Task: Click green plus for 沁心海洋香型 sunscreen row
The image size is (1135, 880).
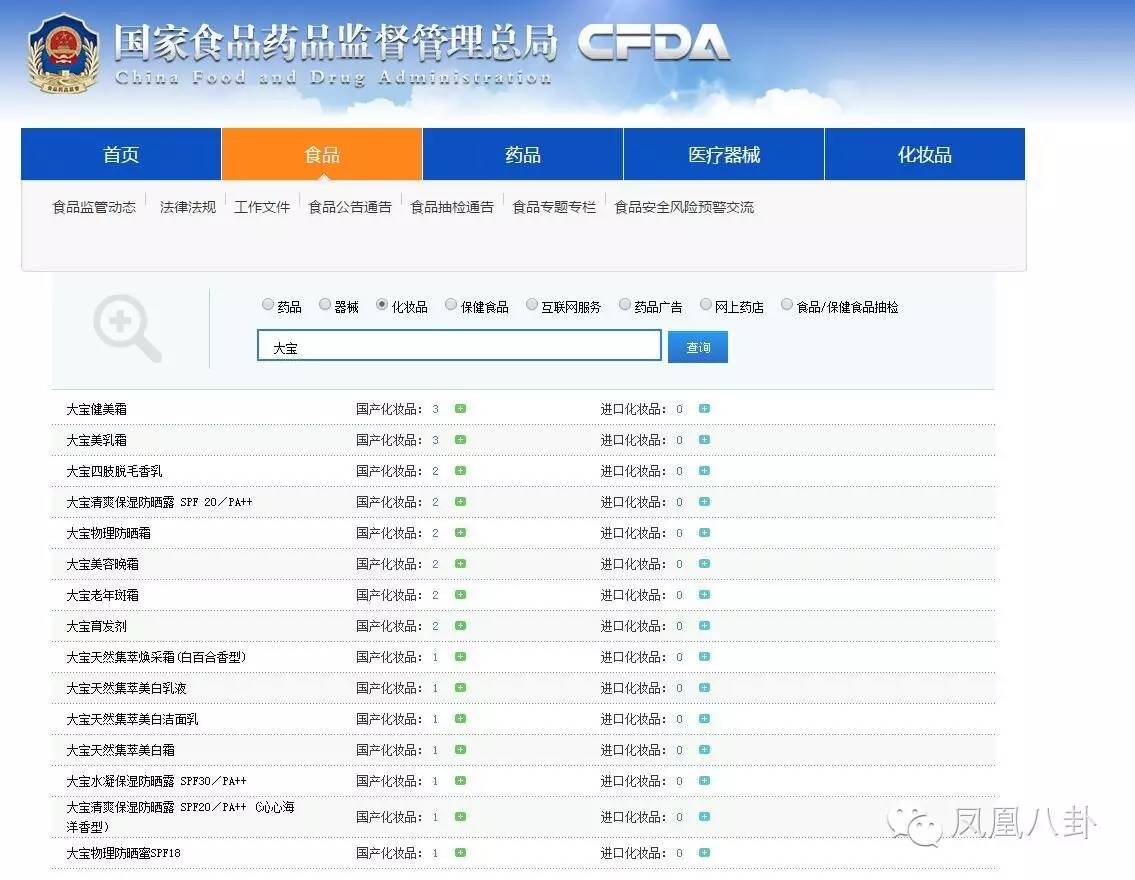Action: point(460,816)
